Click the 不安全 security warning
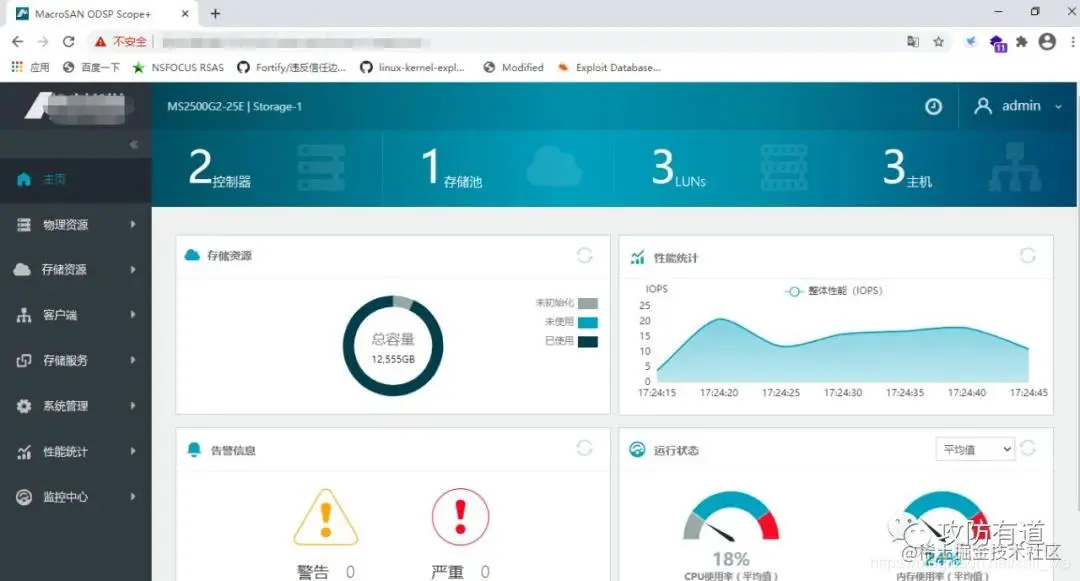This screenshot has width=1080, height=581. (x=121, y=42)
